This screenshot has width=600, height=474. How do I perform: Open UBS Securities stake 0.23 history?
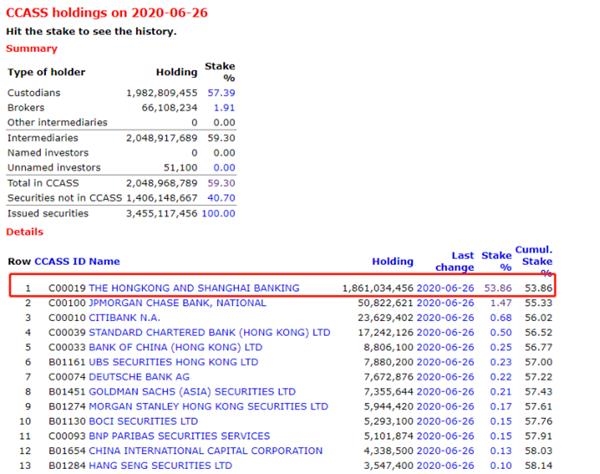(501, 362)
